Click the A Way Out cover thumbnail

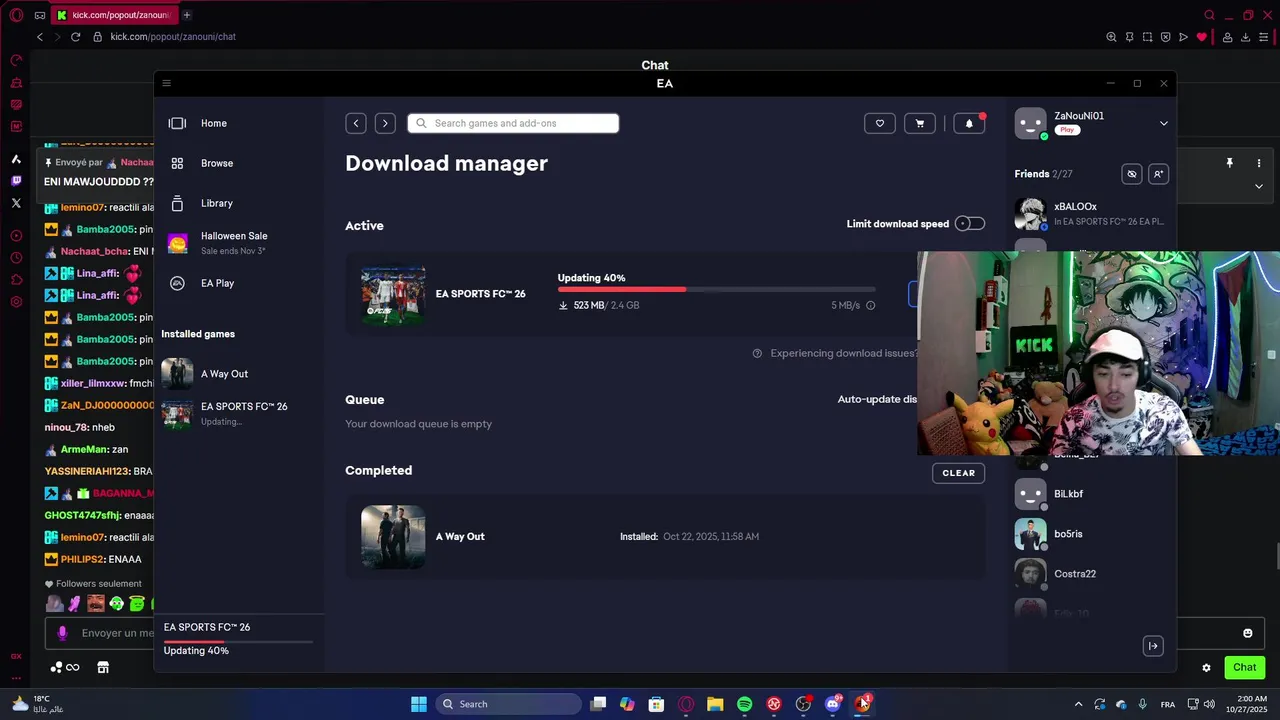[x=393, y=537]
